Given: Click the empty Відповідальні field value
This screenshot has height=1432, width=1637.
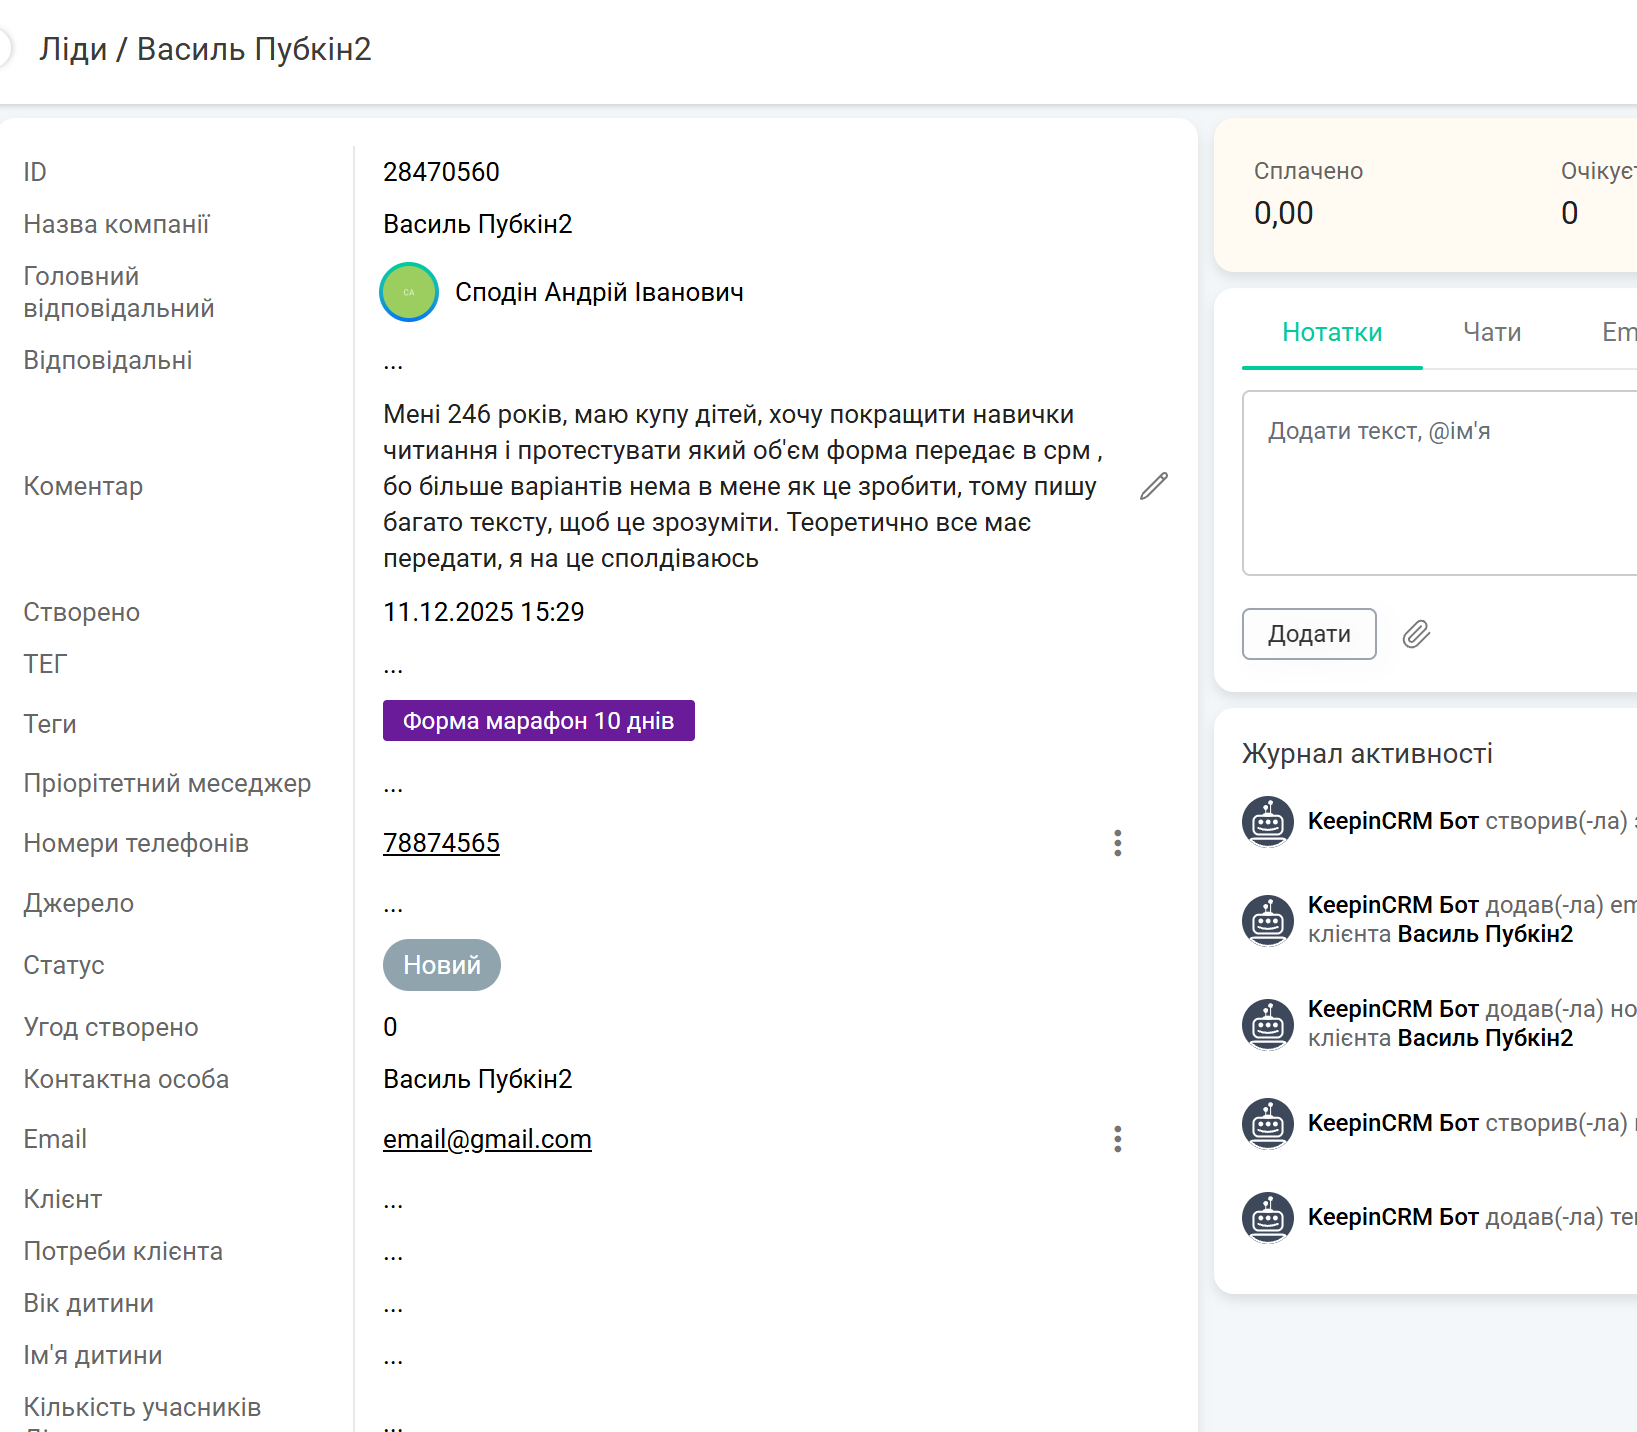Looking at the screenshot, I should click(x=393, y=362).
